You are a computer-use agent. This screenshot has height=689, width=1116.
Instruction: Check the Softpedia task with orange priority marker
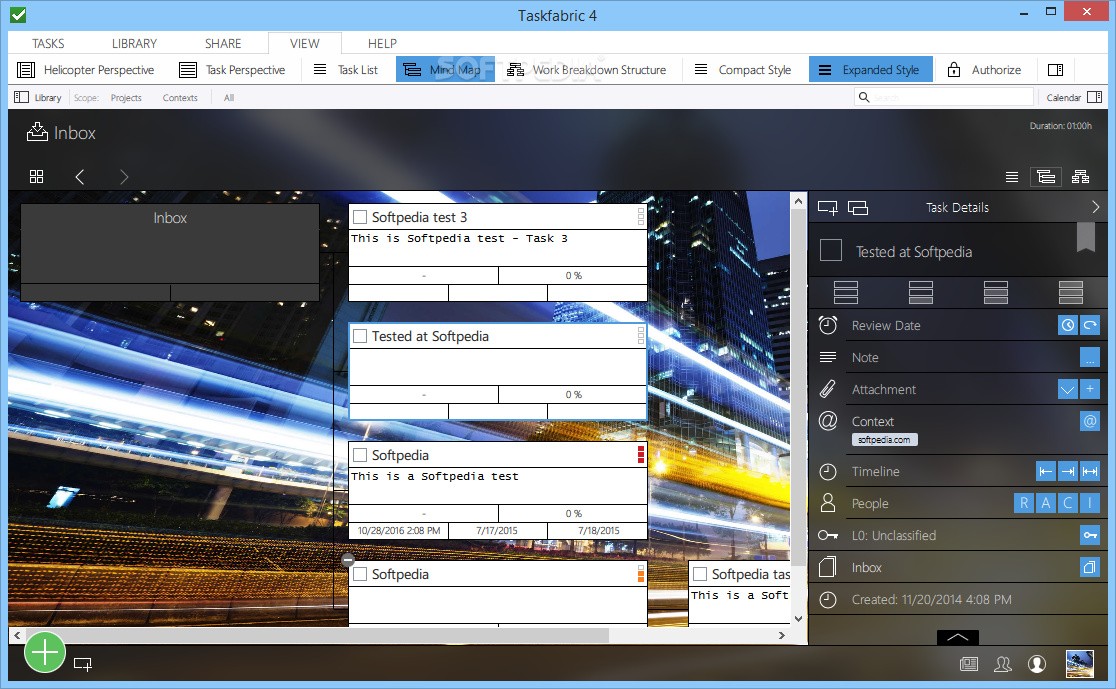click(360, 574)
